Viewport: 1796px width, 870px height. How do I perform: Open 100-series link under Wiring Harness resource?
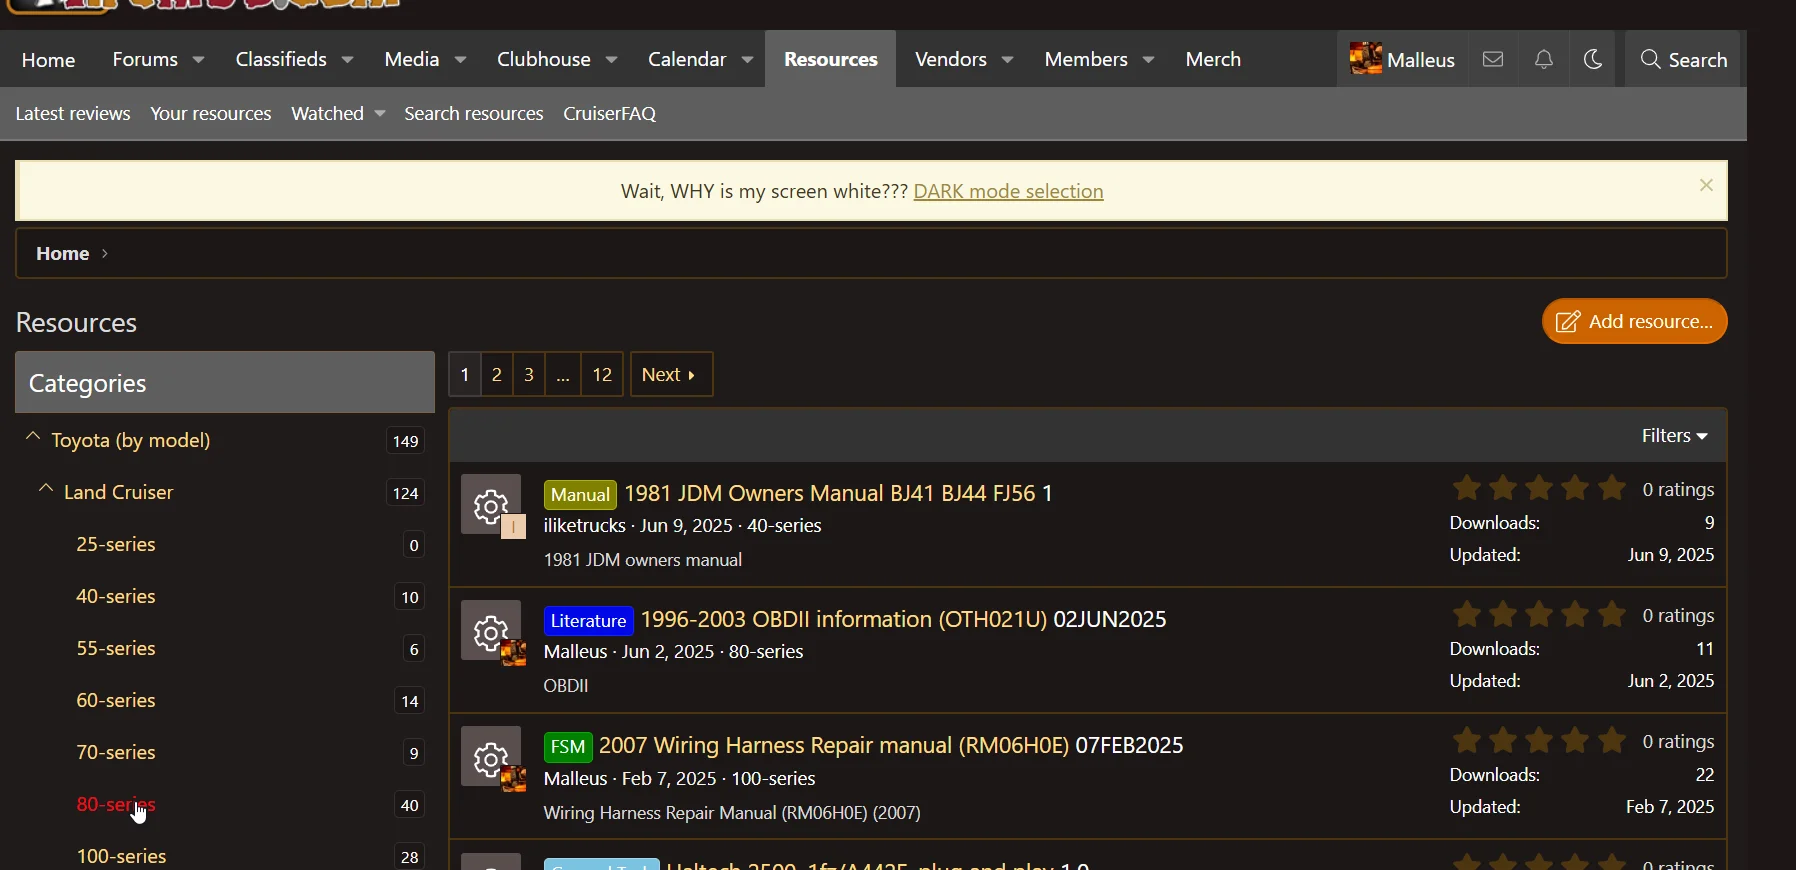[774, 779]
